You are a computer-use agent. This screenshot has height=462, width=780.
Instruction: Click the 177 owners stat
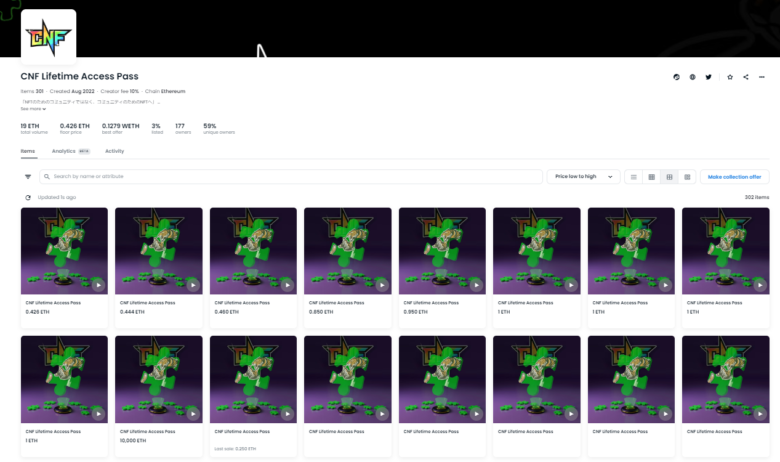coord(183,128)
